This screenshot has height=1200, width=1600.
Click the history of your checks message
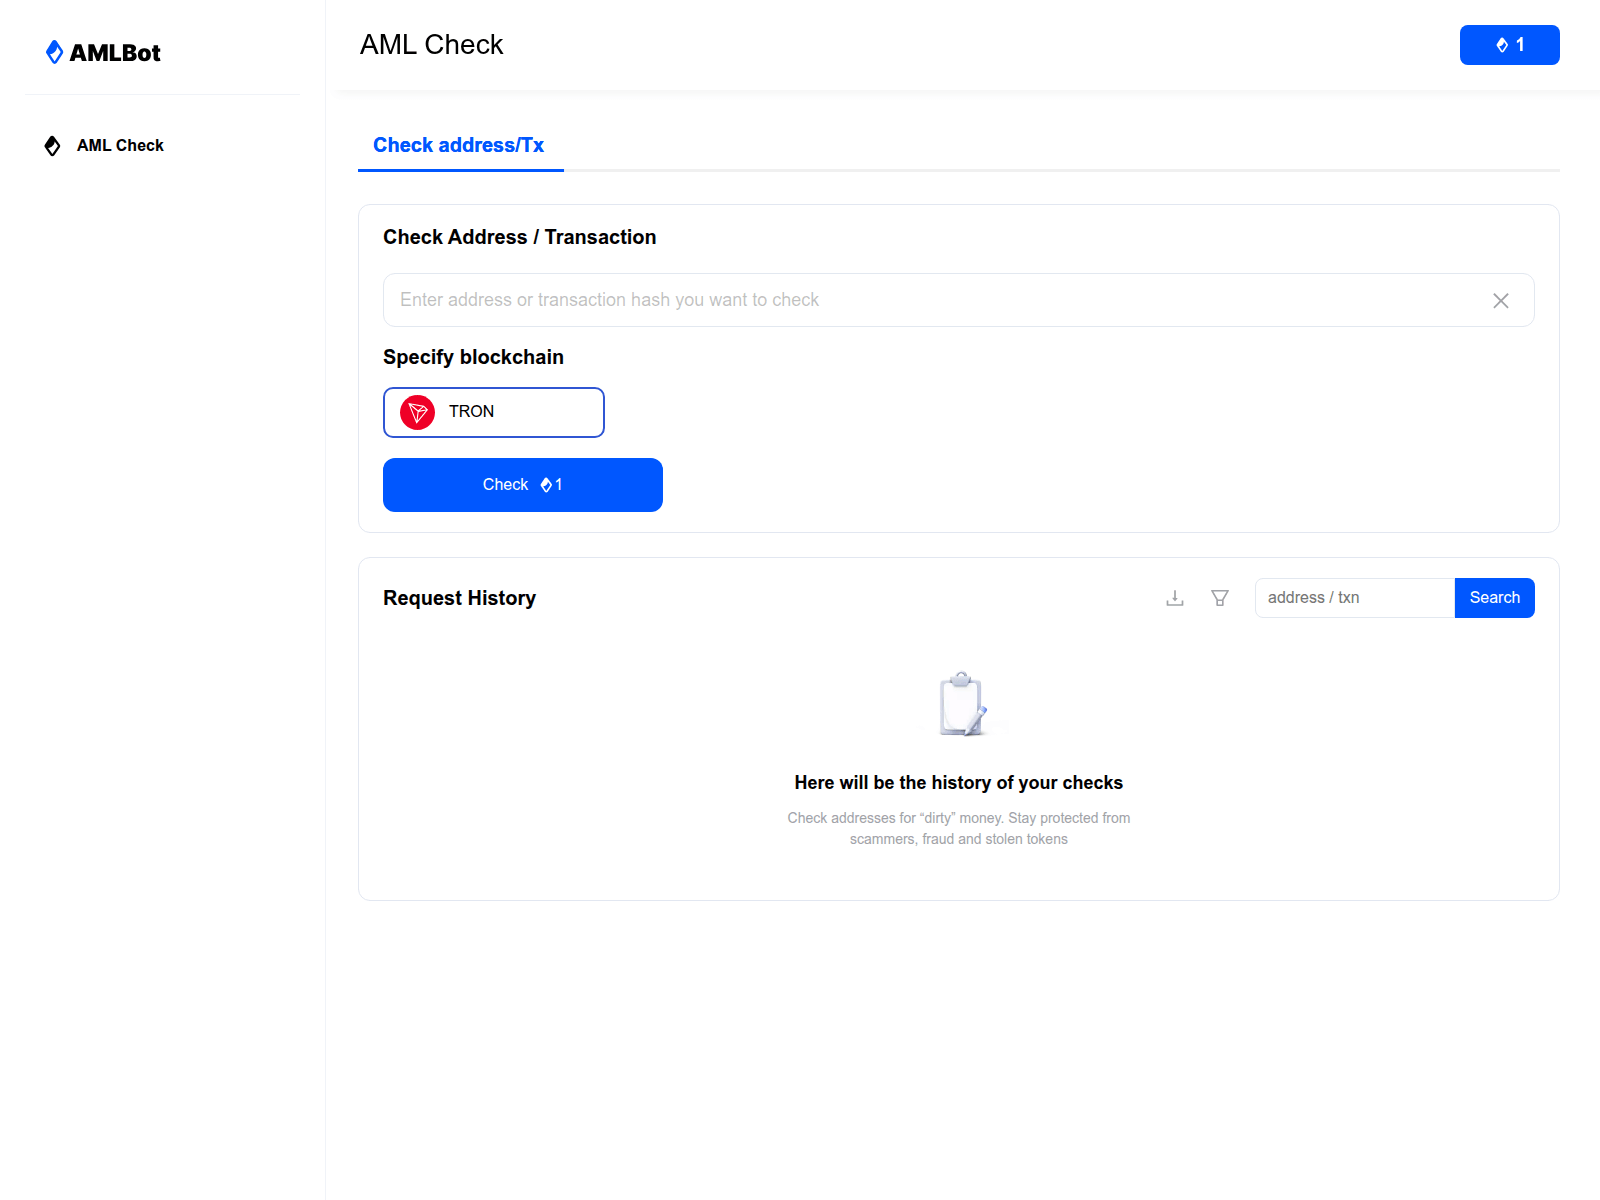tap(958, 783)
